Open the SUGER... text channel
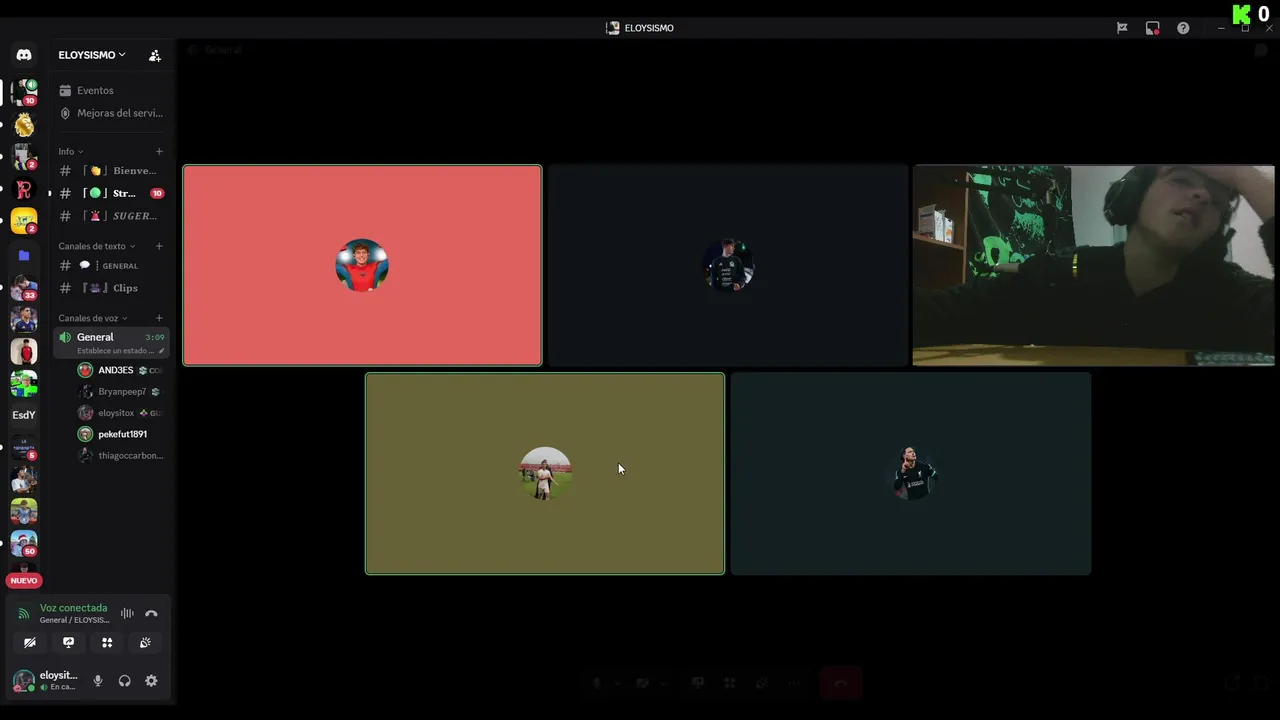 [111, 216]
